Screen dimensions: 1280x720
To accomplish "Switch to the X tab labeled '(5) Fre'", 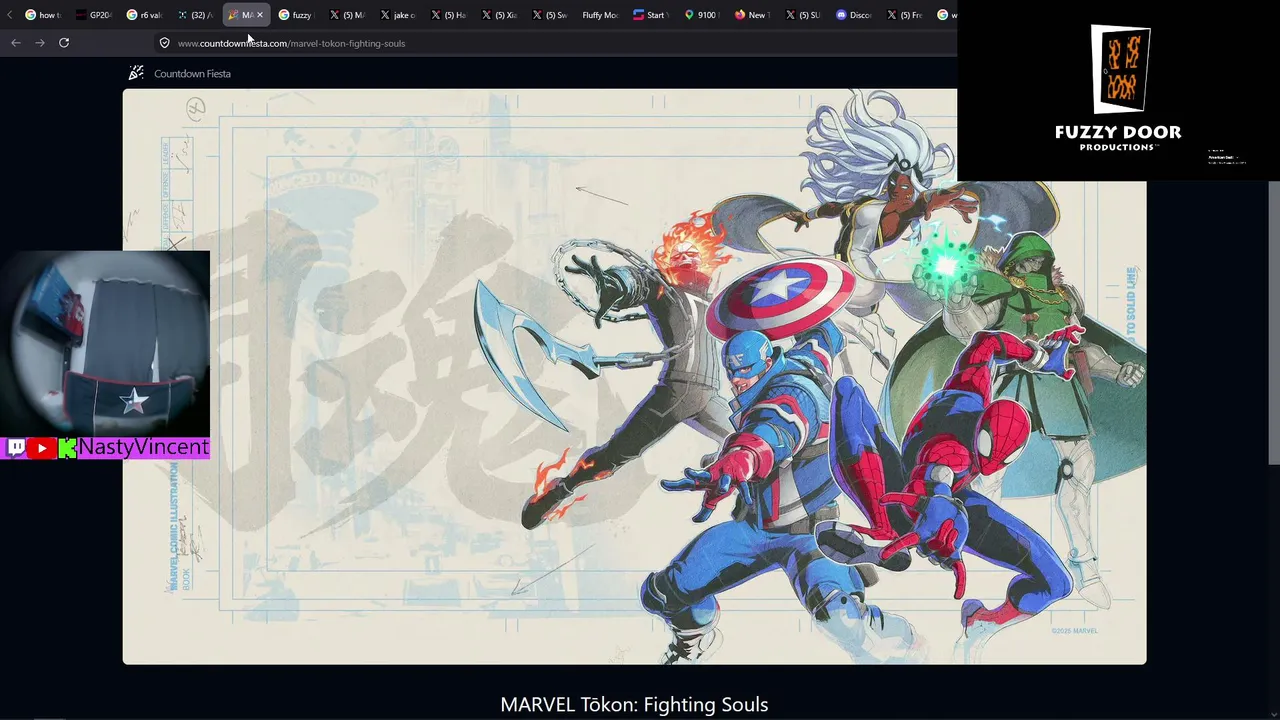I will click(904, 15).
